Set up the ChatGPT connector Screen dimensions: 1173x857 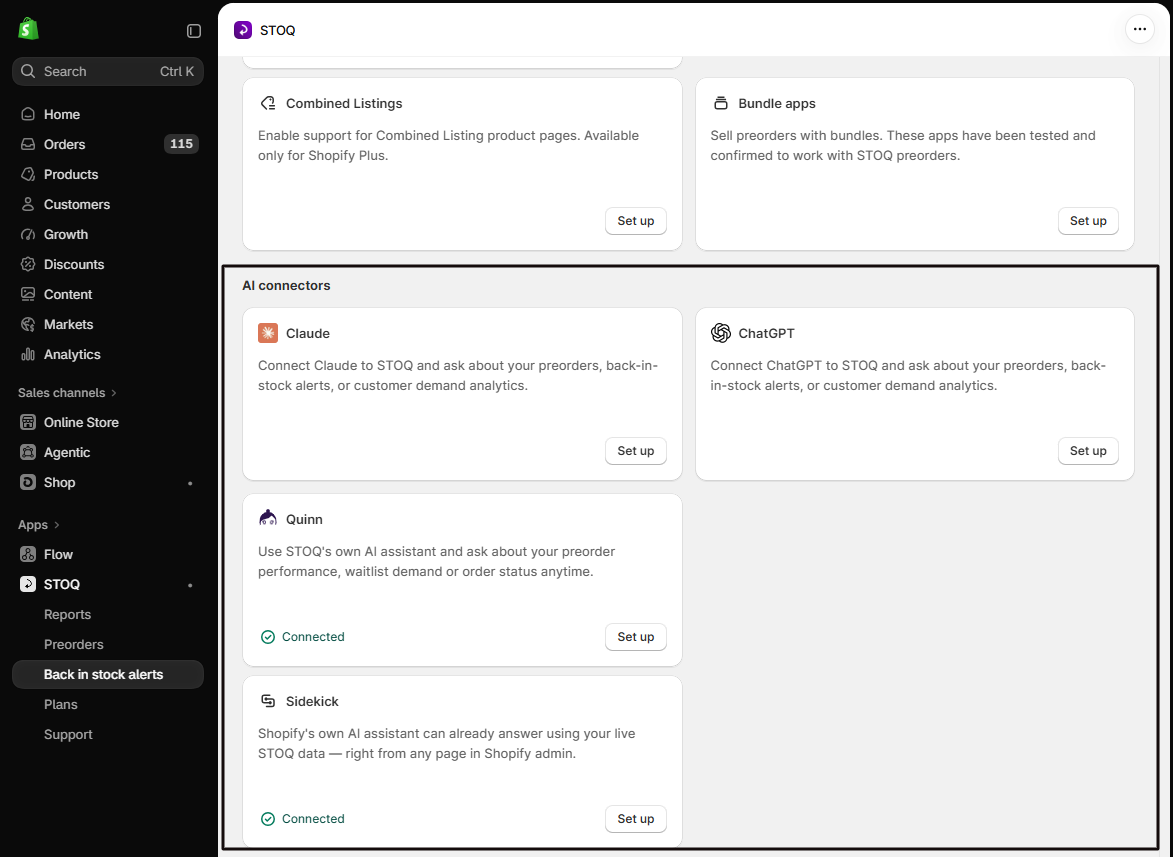click(x=1088, y=450)
